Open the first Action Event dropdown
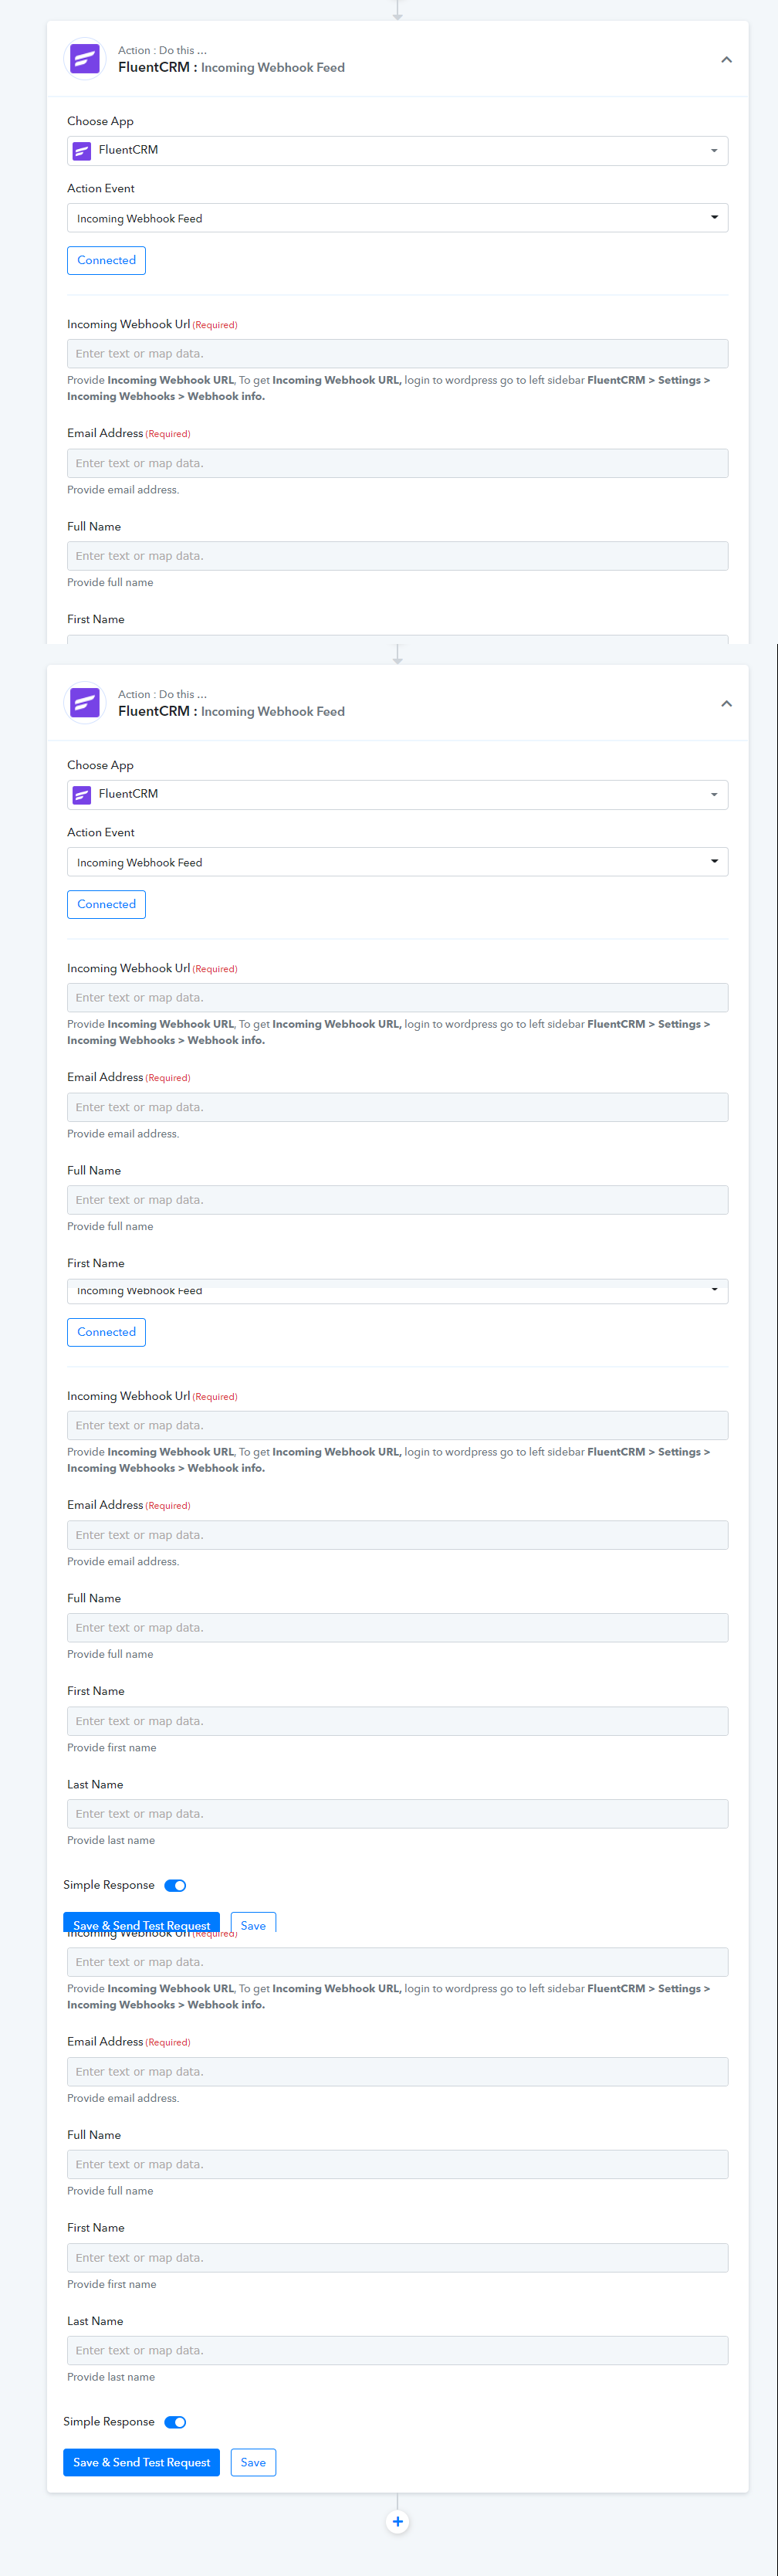 click(x=398, y=218)
